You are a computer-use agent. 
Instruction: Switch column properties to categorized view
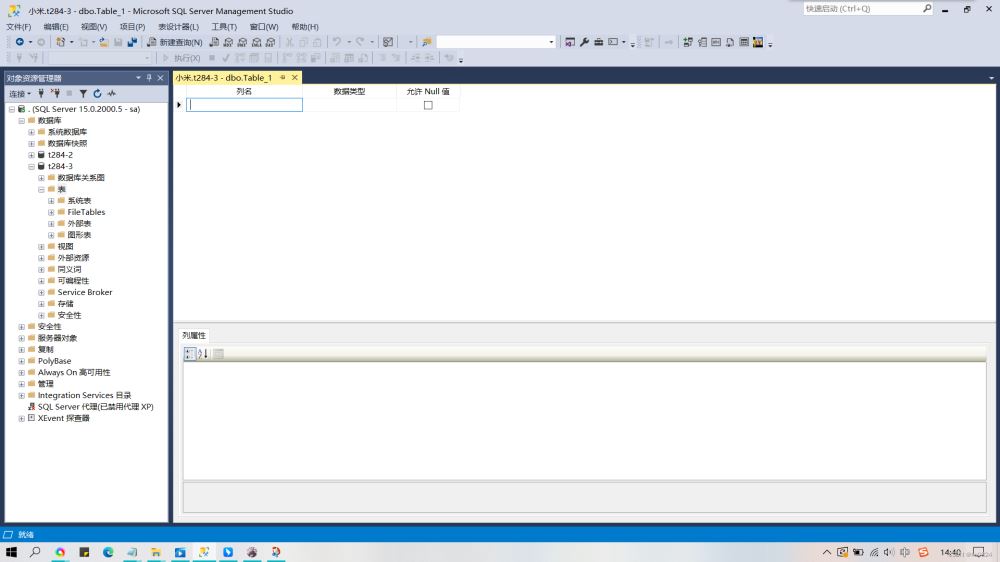[x=190, y=353]
